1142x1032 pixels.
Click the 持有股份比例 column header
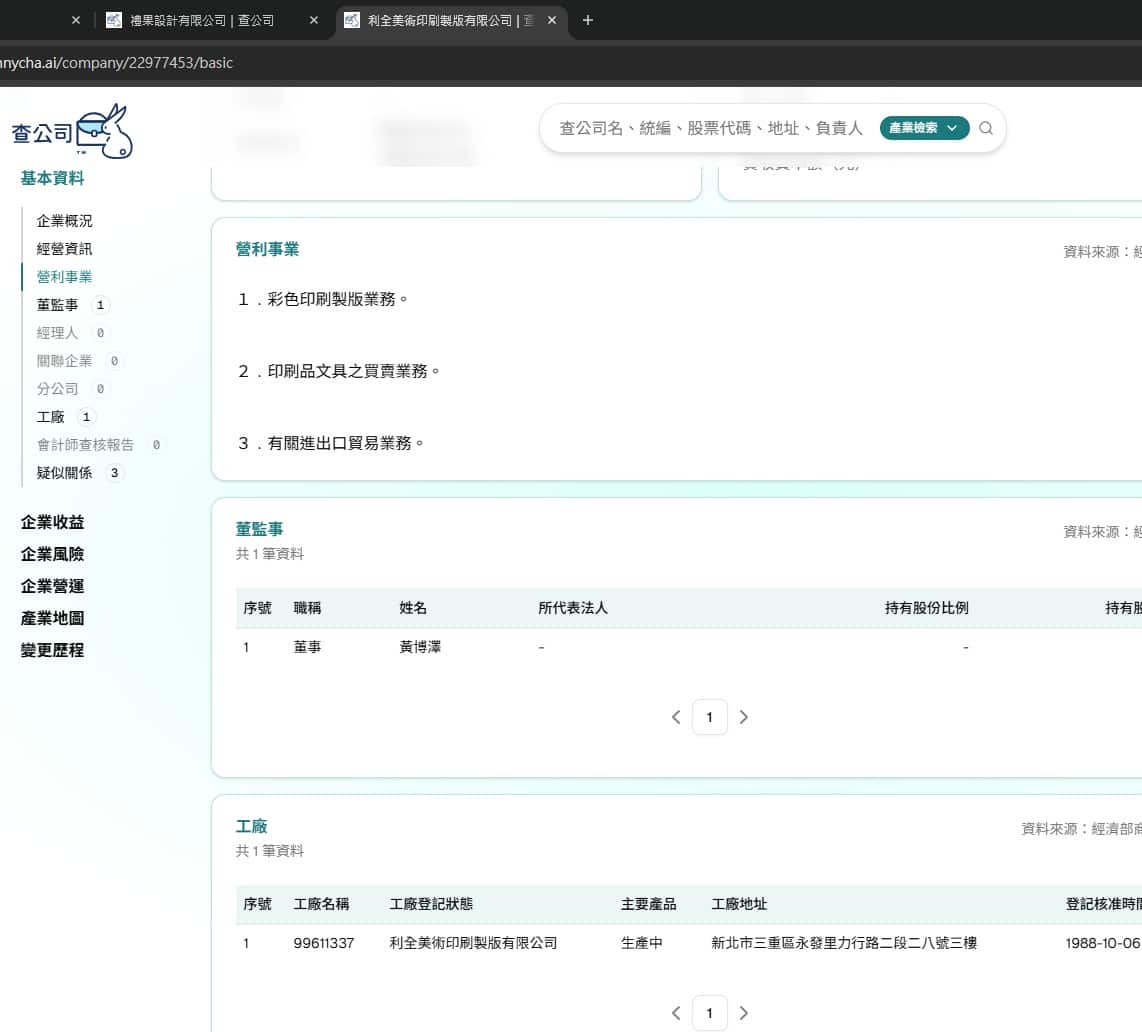tap(926, 608)
